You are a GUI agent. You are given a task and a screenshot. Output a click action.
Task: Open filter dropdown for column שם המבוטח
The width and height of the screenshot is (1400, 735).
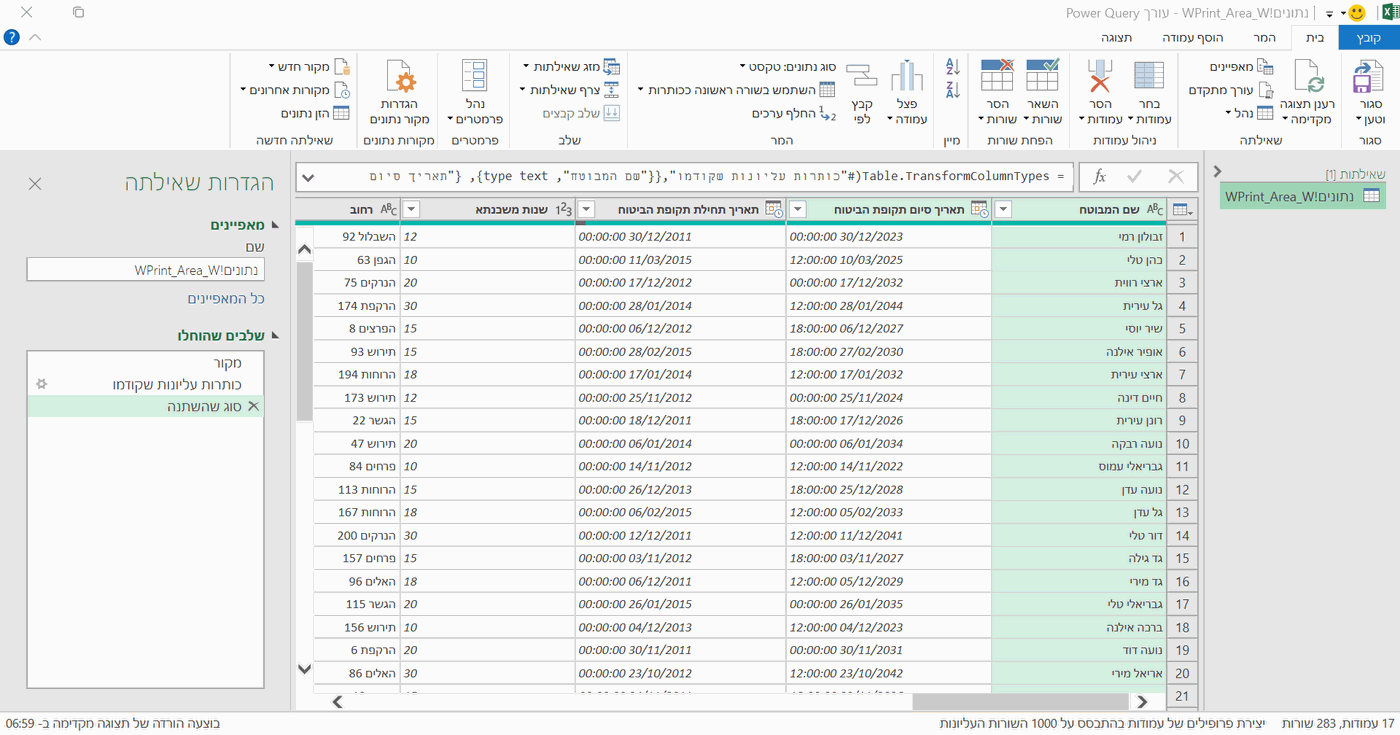[x=1004, y=210]
